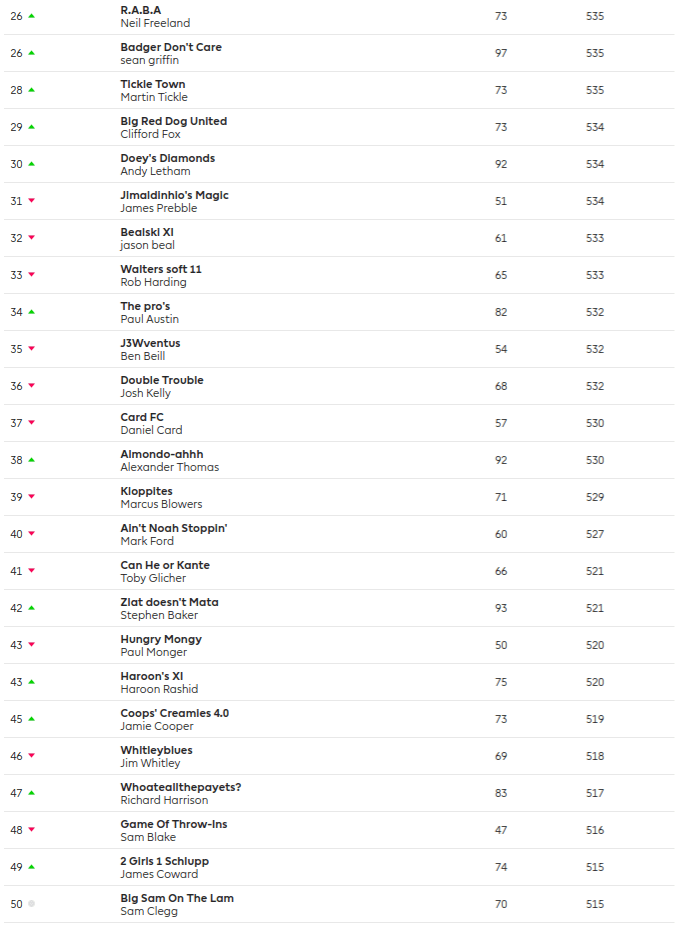Open Big Red Dog United team link

click(173, 121)
